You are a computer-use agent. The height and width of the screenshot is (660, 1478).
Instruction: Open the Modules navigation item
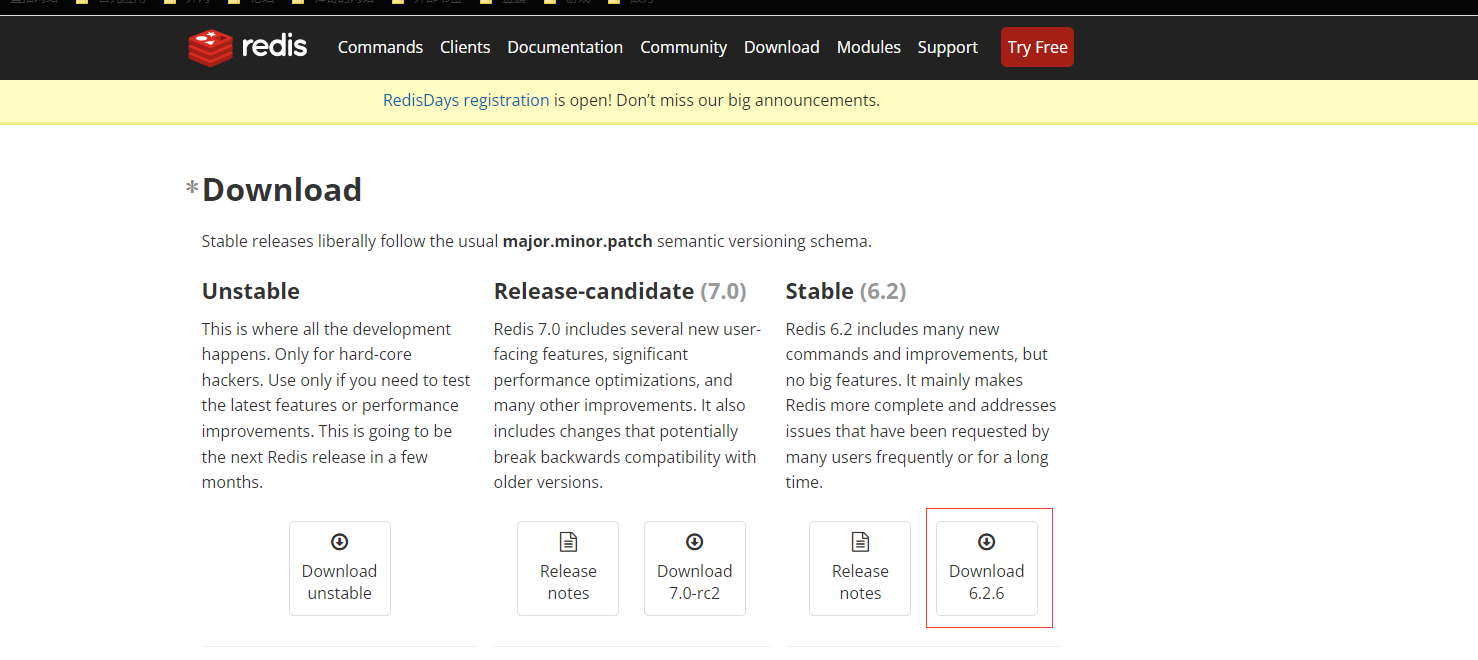click(868, 47)
